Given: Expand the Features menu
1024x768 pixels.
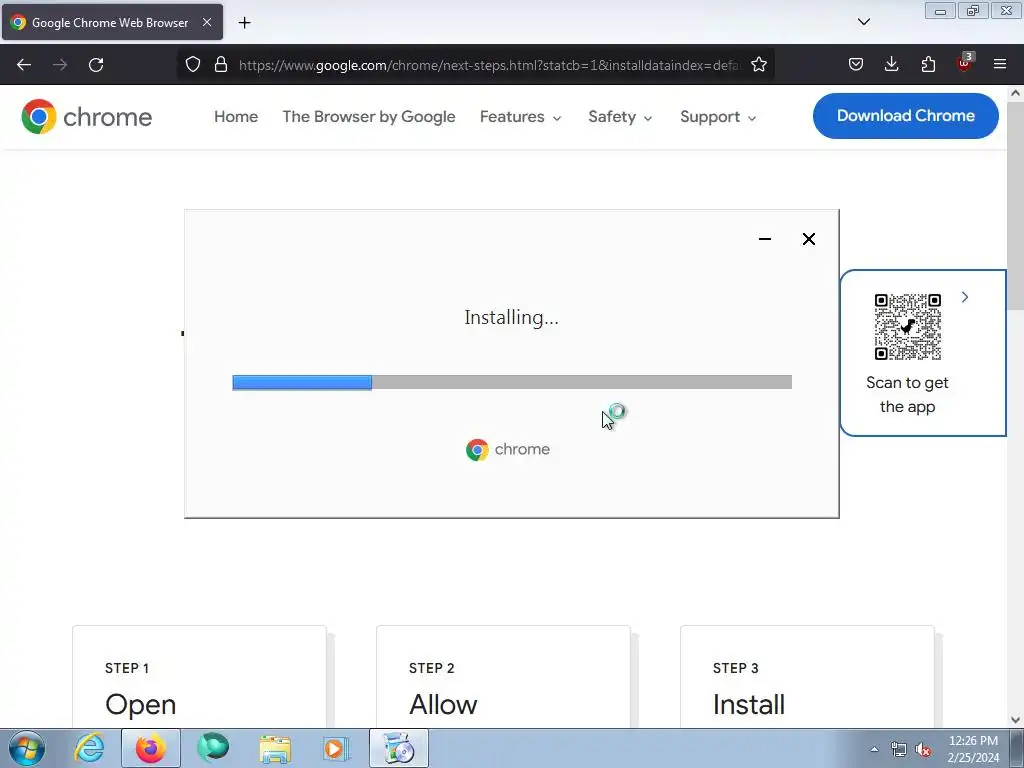Looking at the screenshot, I should pyautogui.click(x=520, y=117).
